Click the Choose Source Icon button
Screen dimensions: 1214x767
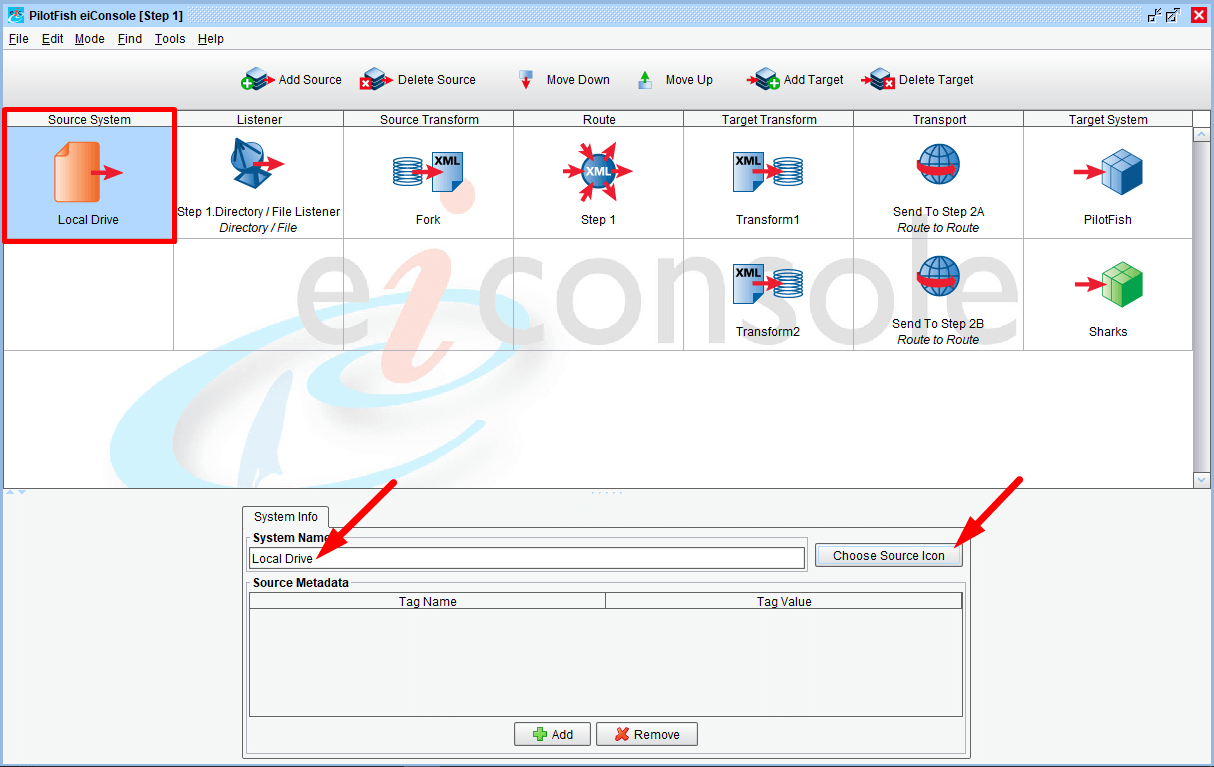pos(888,556)
